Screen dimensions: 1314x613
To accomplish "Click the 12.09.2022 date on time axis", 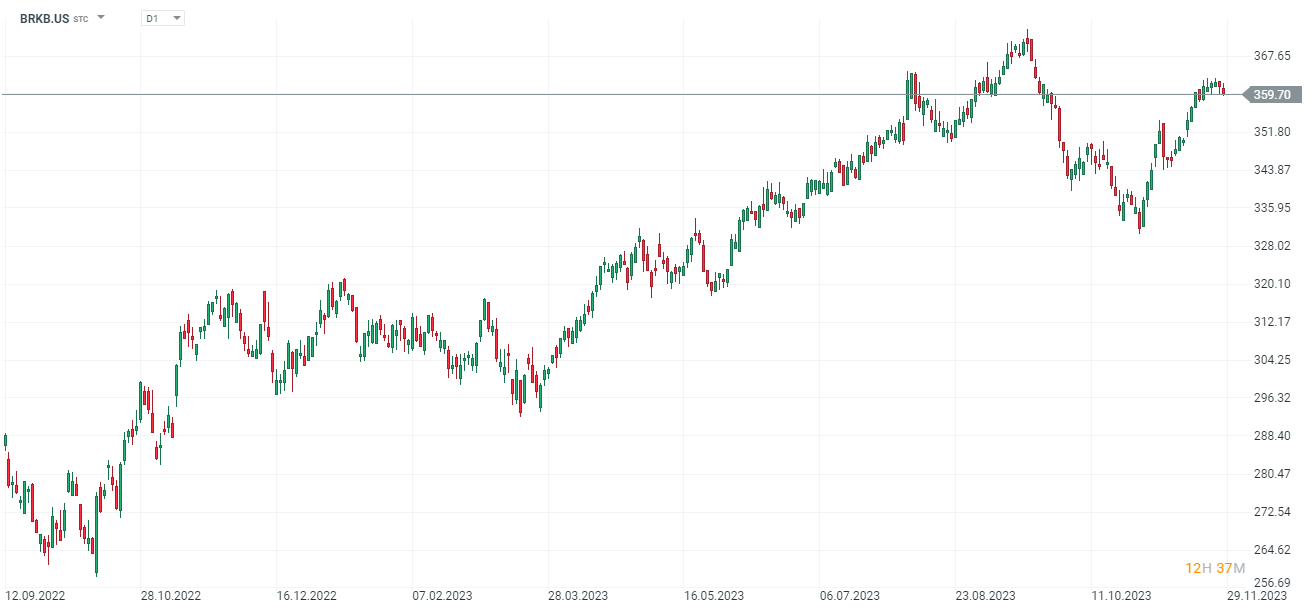I will [37, 596].
